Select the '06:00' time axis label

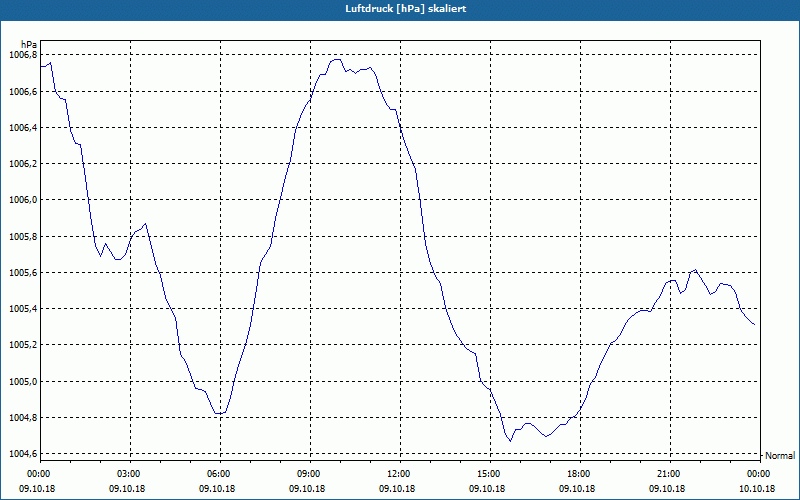pyautogui.click(x=218, y=473)
